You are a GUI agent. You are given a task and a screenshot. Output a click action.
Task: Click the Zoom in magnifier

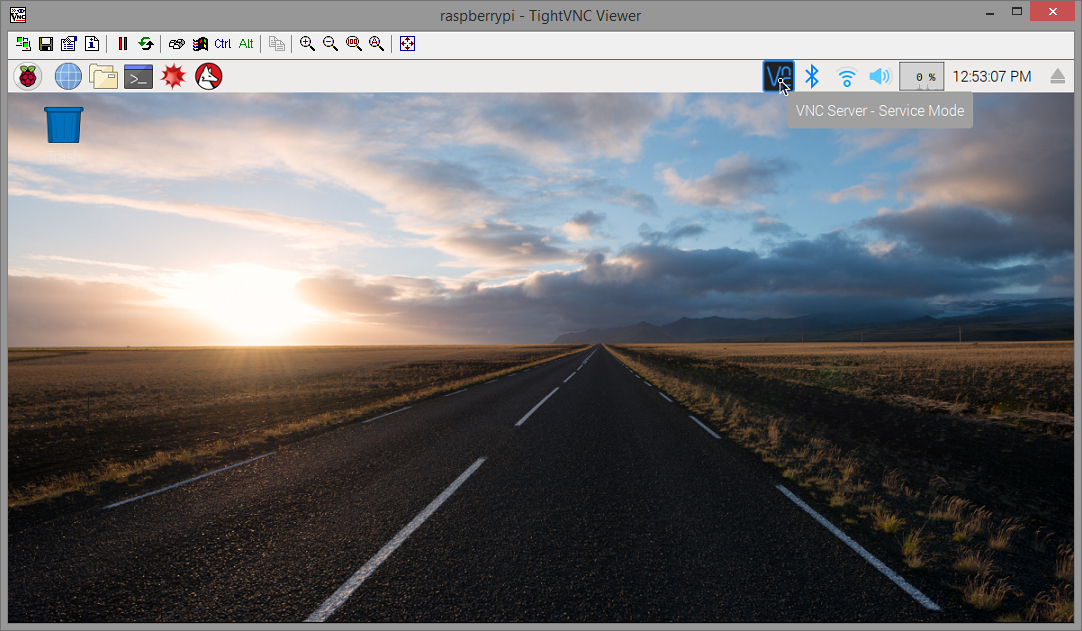pos(308,43)
